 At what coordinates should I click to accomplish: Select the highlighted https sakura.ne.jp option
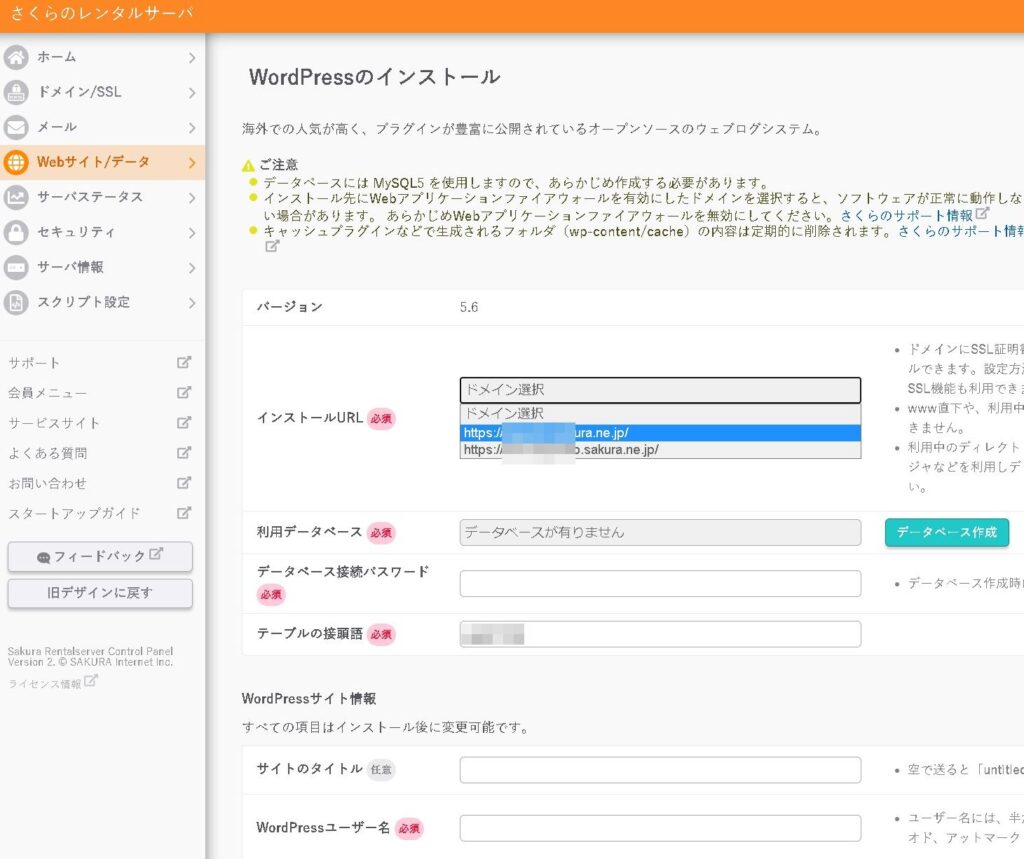(659, 433)
